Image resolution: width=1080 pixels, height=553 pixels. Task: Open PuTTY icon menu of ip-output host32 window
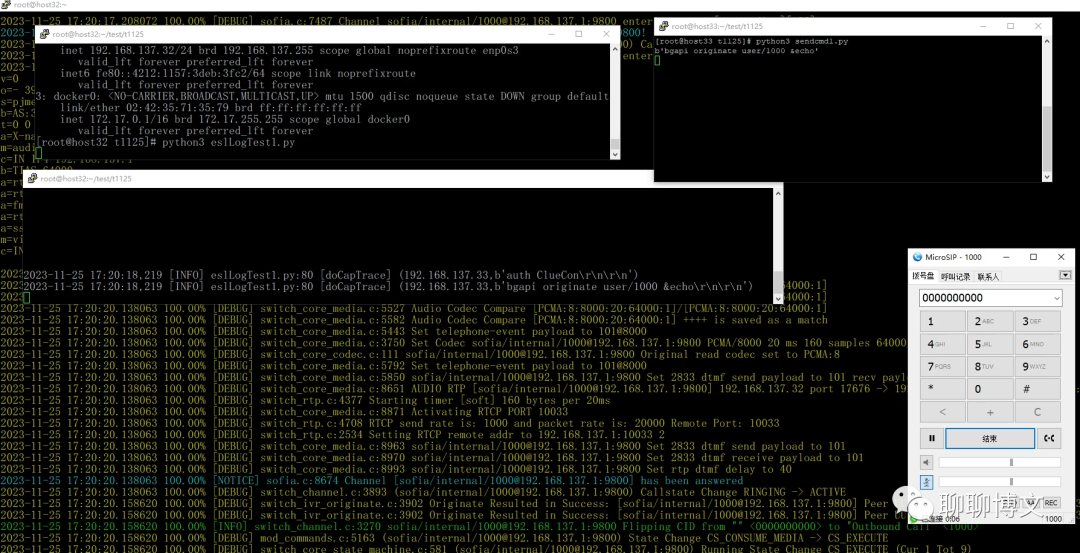[44, 34]
